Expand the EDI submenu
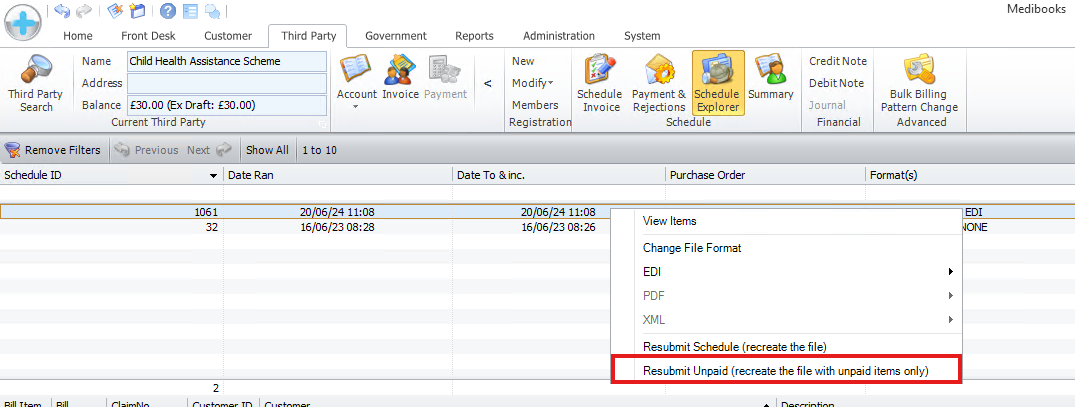Screen dimensions: 1075x407 [797, 271]
